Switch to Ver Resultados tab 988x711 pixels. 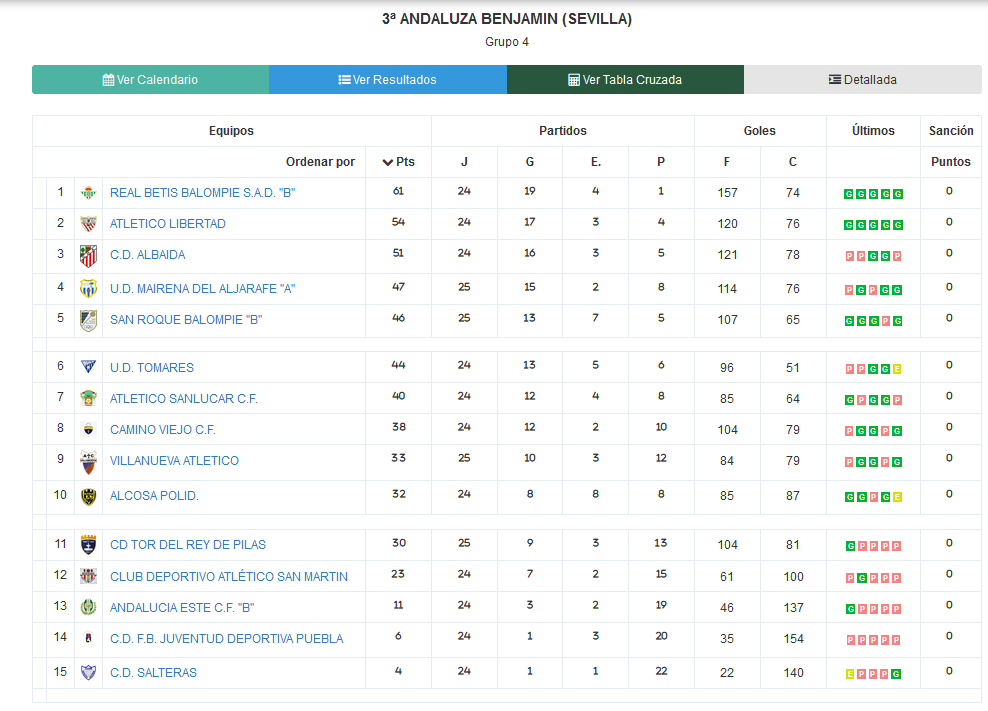388,79
